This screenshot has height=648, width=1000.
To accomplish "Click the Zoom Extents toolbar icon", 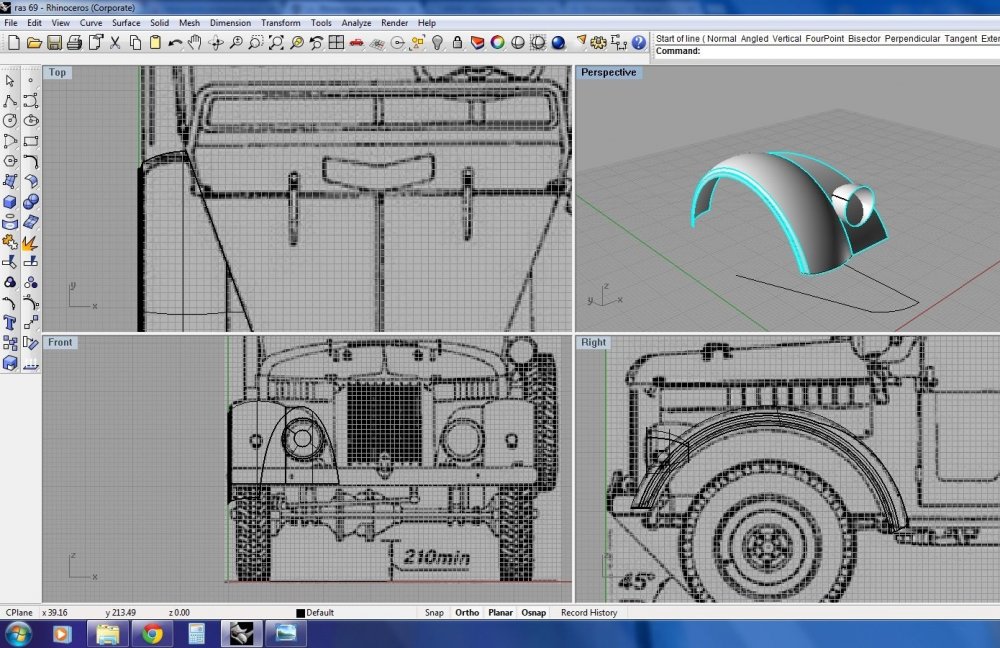I will coord(276,43).
